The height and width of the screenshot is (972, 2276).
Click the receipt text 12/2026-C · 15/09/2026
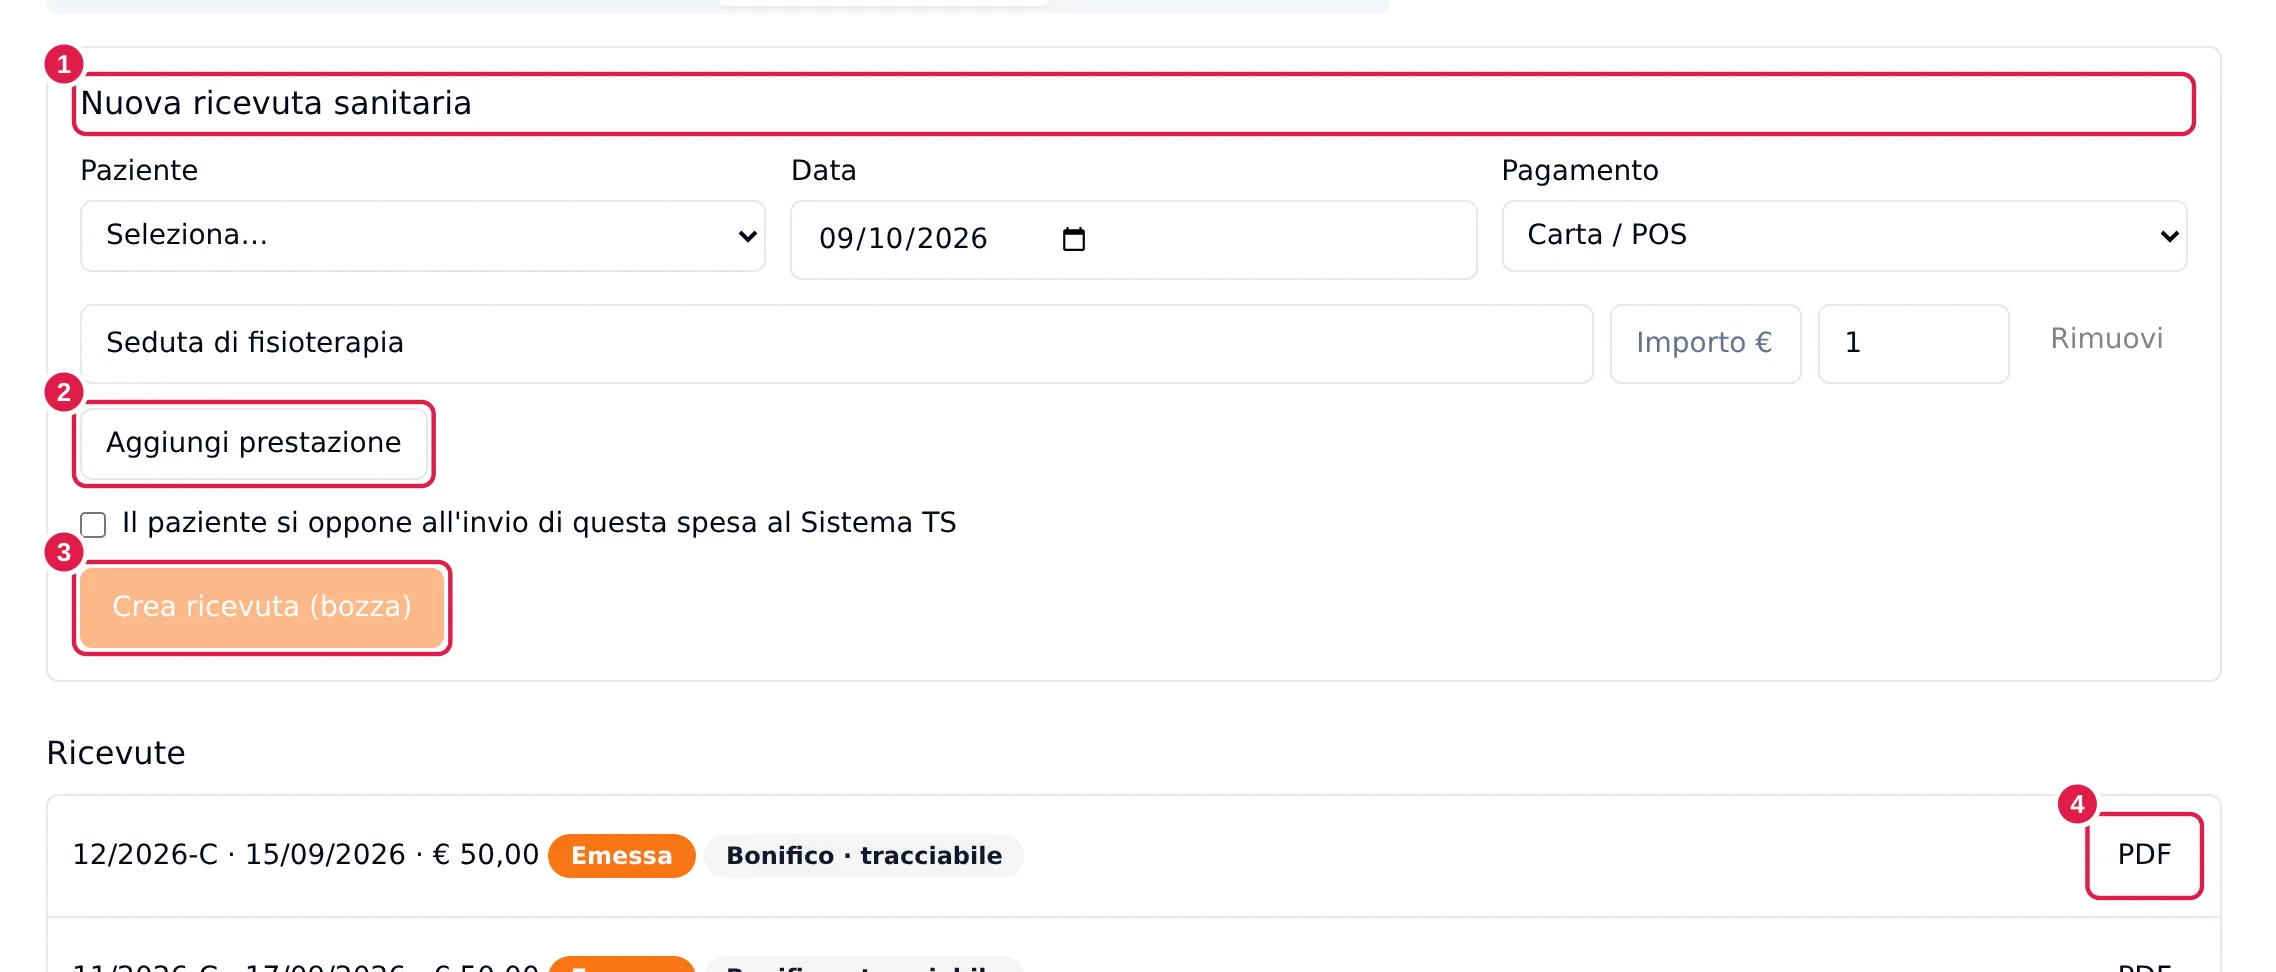pyautogui.click(x=239, y=855)
